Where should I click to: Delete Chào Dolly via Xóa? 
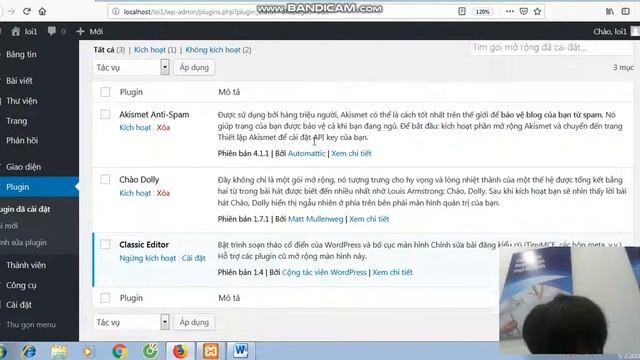coord(163,193)
